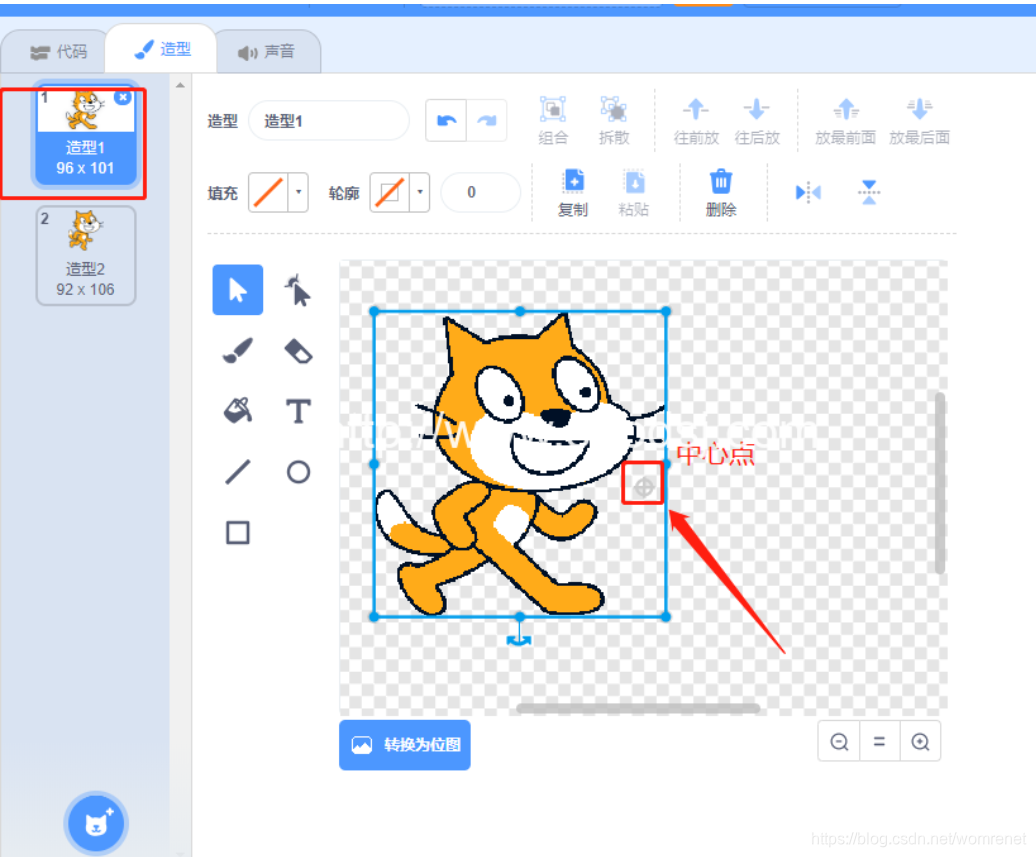The image size is (1036, 857).
Task: Open the 轮廓 outline color dropdown
Action: (x=420, y=192)
